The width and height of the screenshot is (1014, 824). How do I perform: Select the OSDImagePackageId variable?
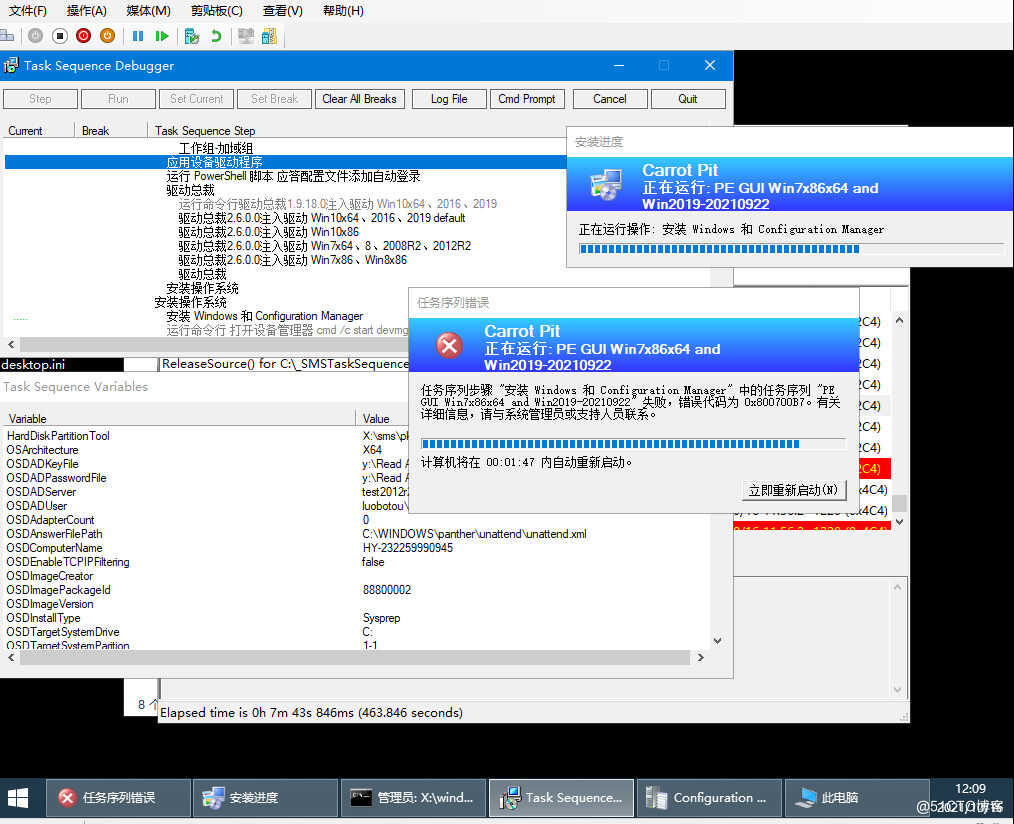[59, 590]
